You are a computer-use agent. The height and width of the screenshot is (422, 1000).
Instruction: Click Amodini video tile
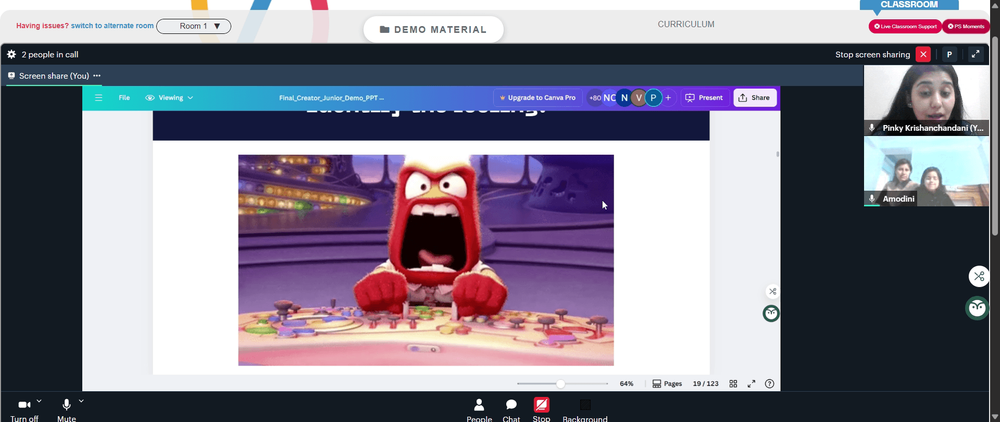pos(926,171)
